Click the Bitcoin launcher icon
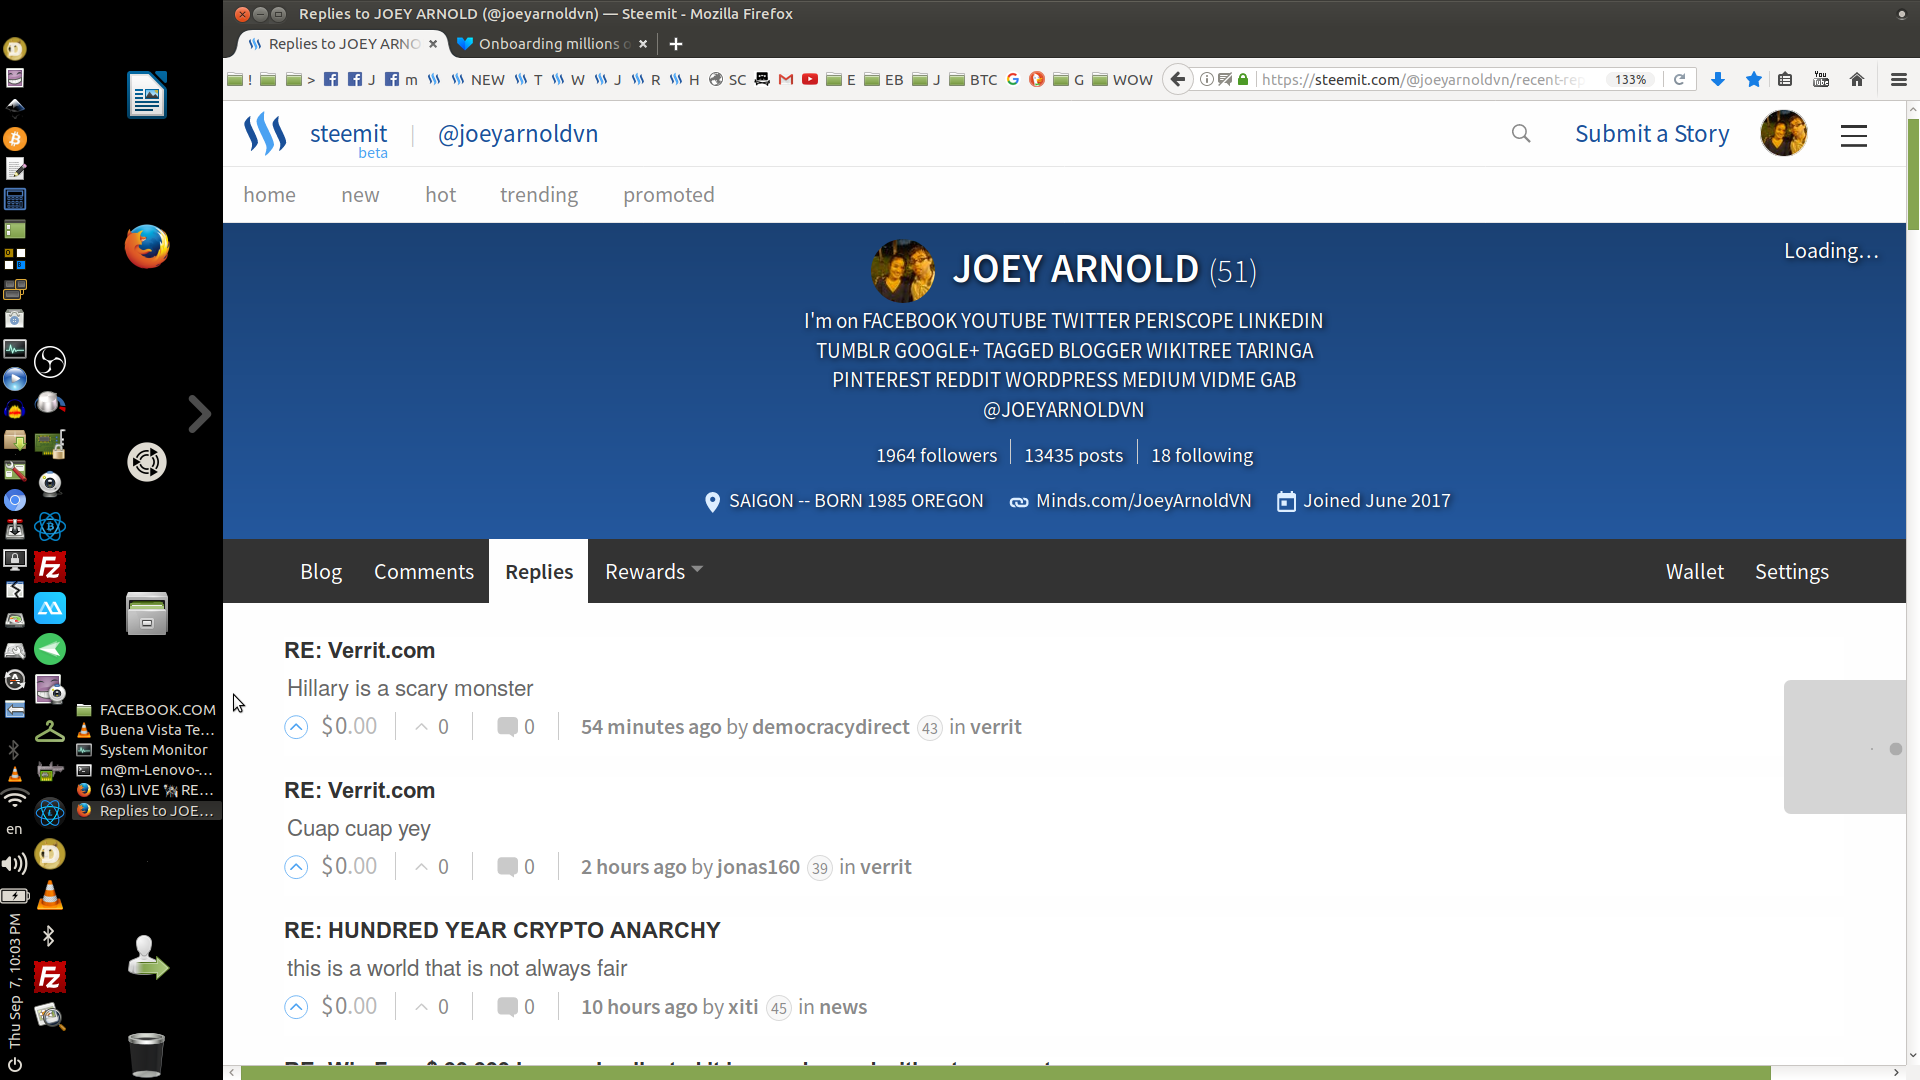The width and height of the screenshot is (1920, 1080). pyautogui.click(x=15, y=139)
